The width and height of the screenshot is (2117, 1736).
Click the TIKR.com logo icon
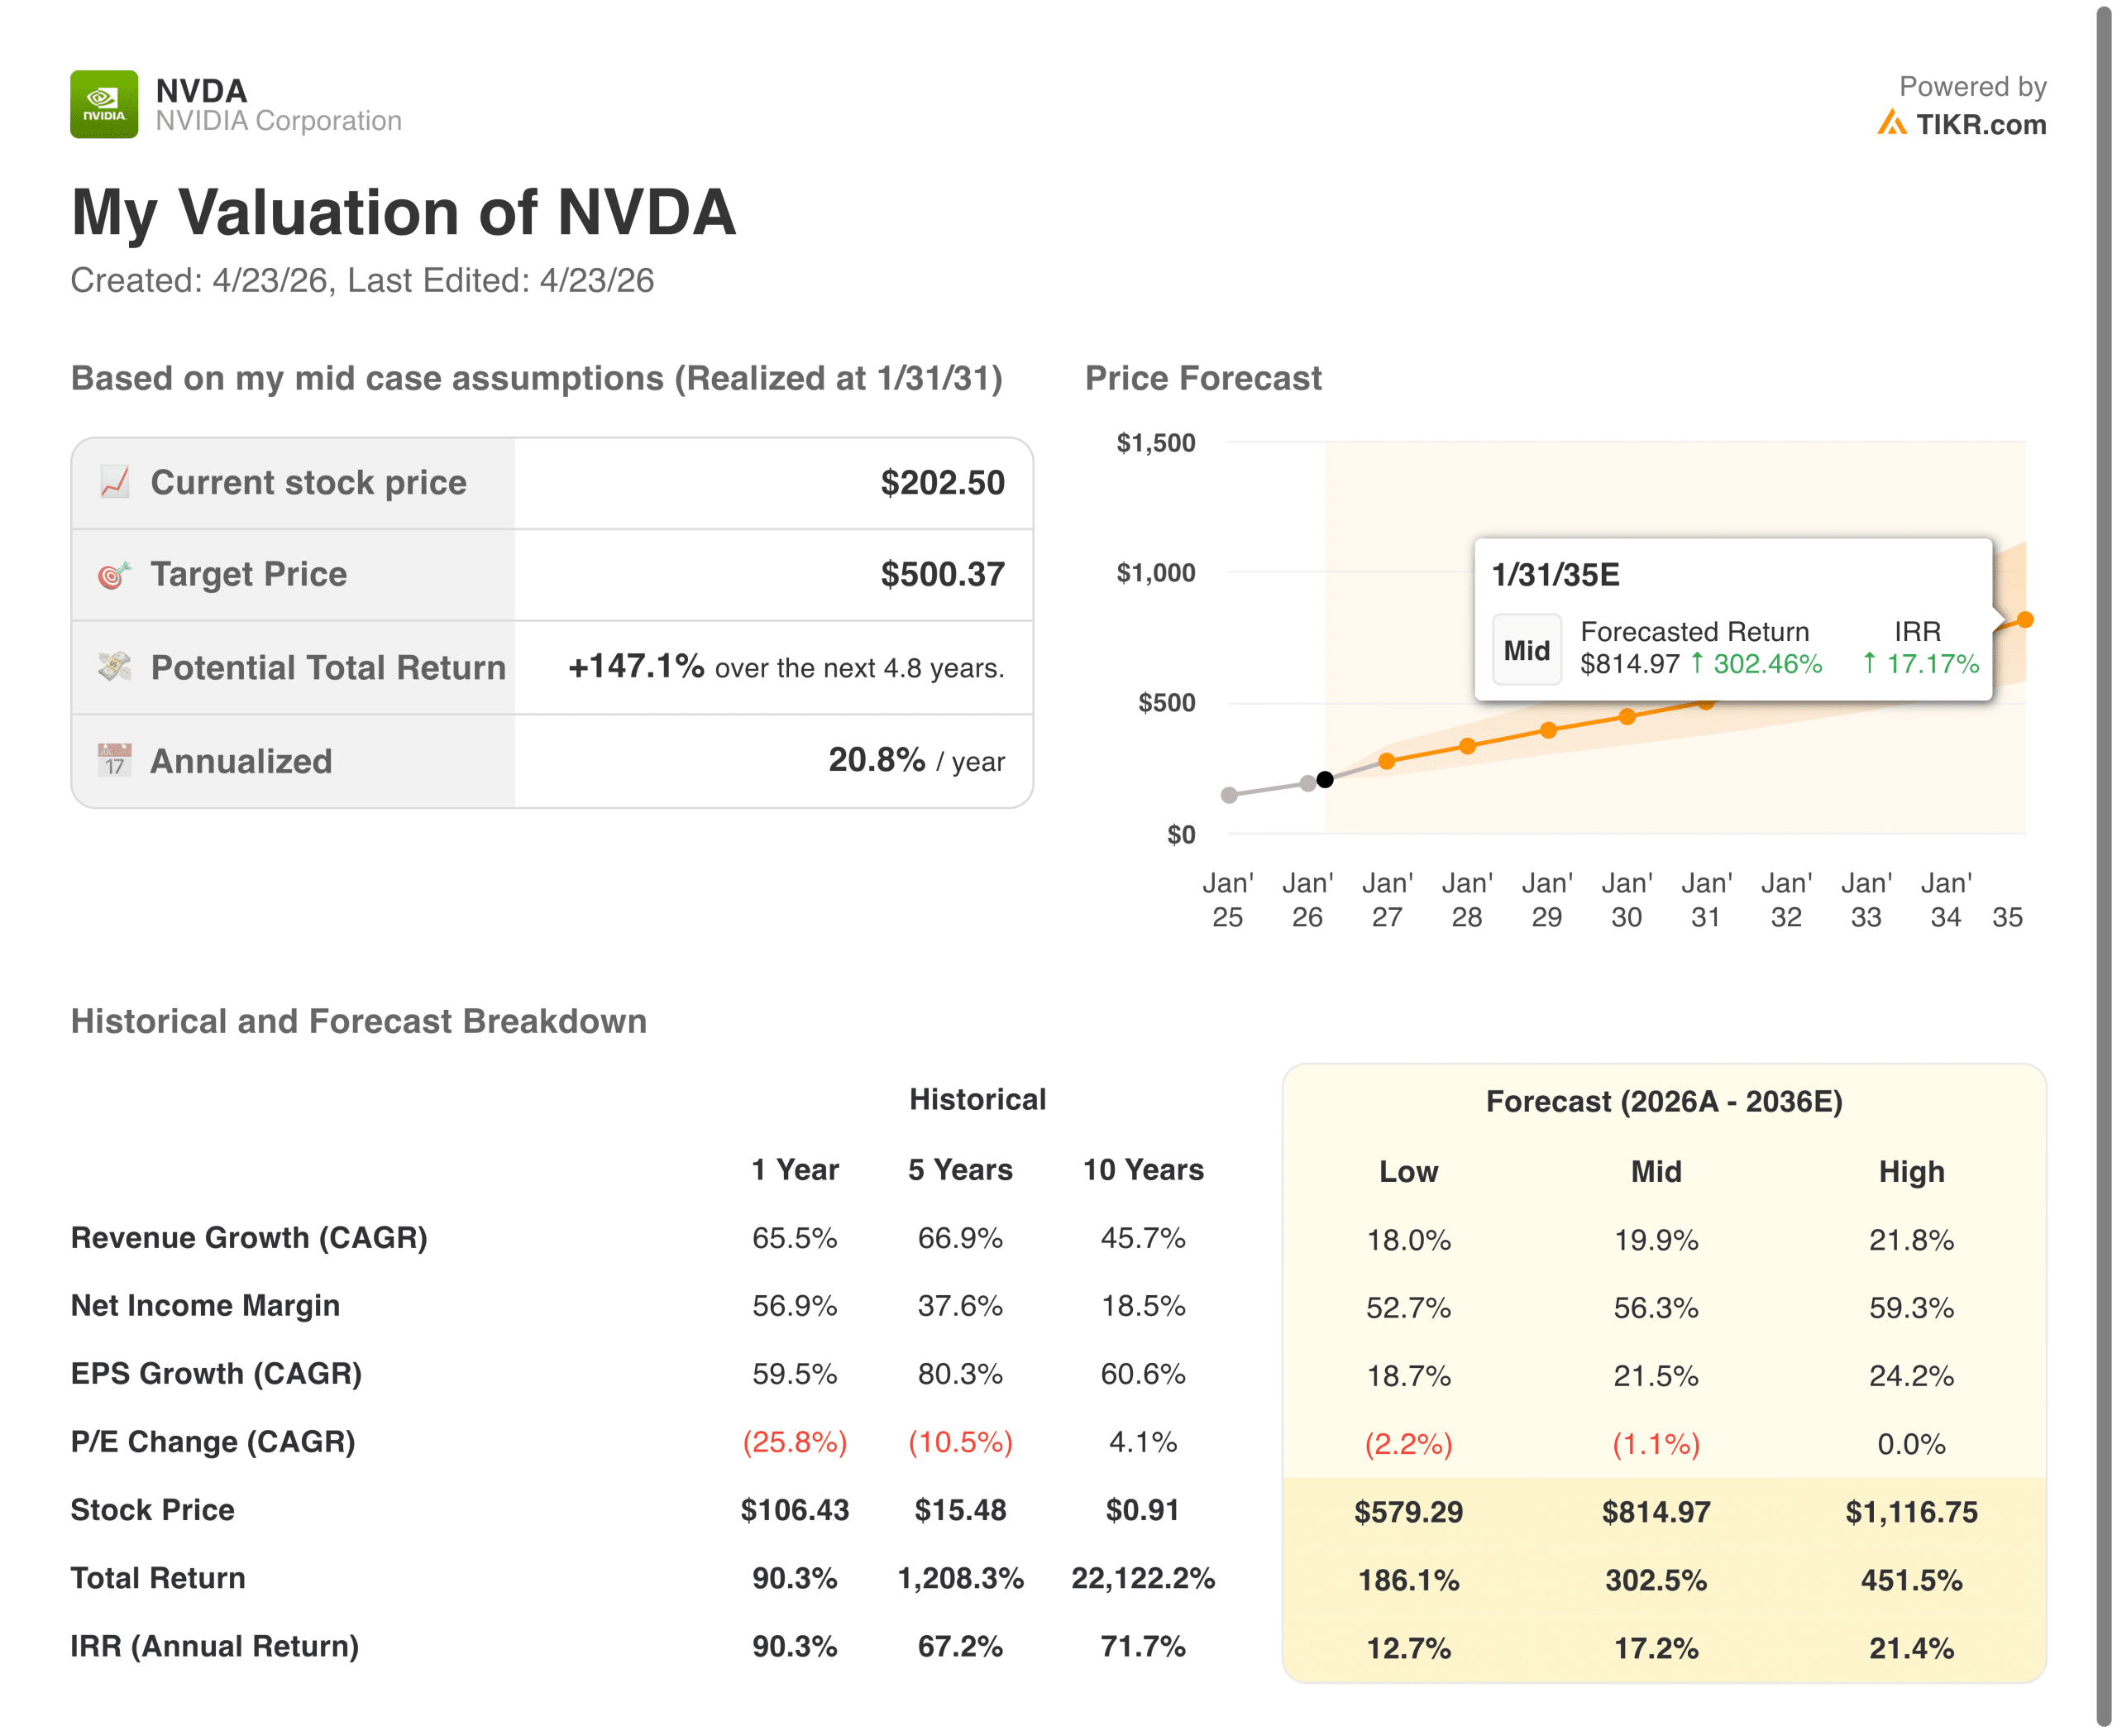[1891, 123]
